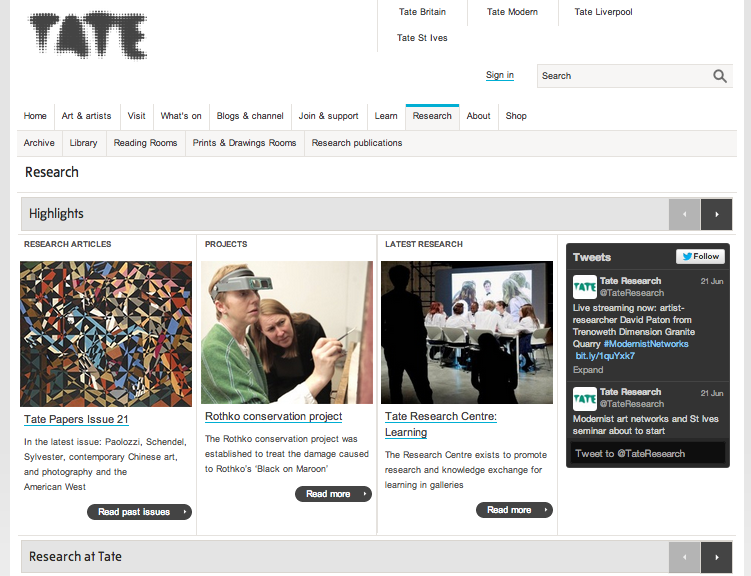
Task: Click the #ModernistNetworks hashtag
Action: click(646, 344)
